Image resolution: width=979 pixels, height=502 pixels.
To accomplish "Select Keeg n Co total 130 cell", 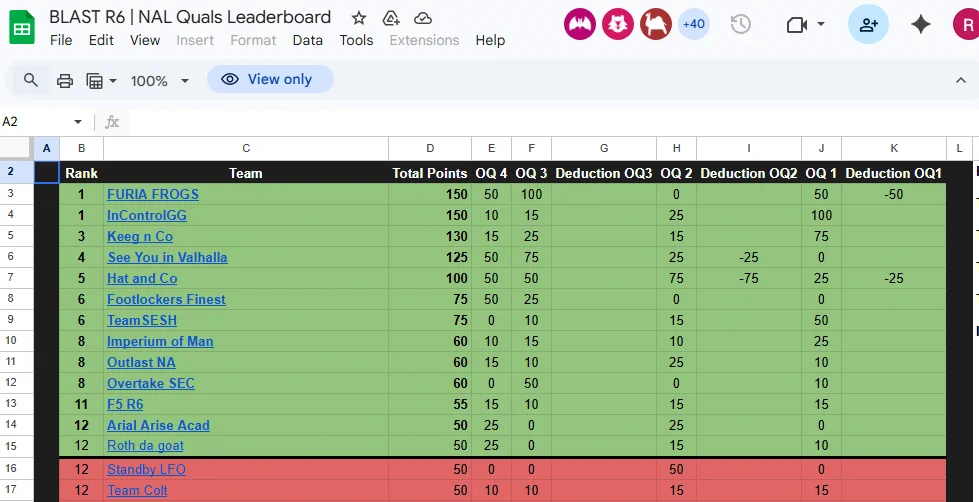I will coord(430,237).
